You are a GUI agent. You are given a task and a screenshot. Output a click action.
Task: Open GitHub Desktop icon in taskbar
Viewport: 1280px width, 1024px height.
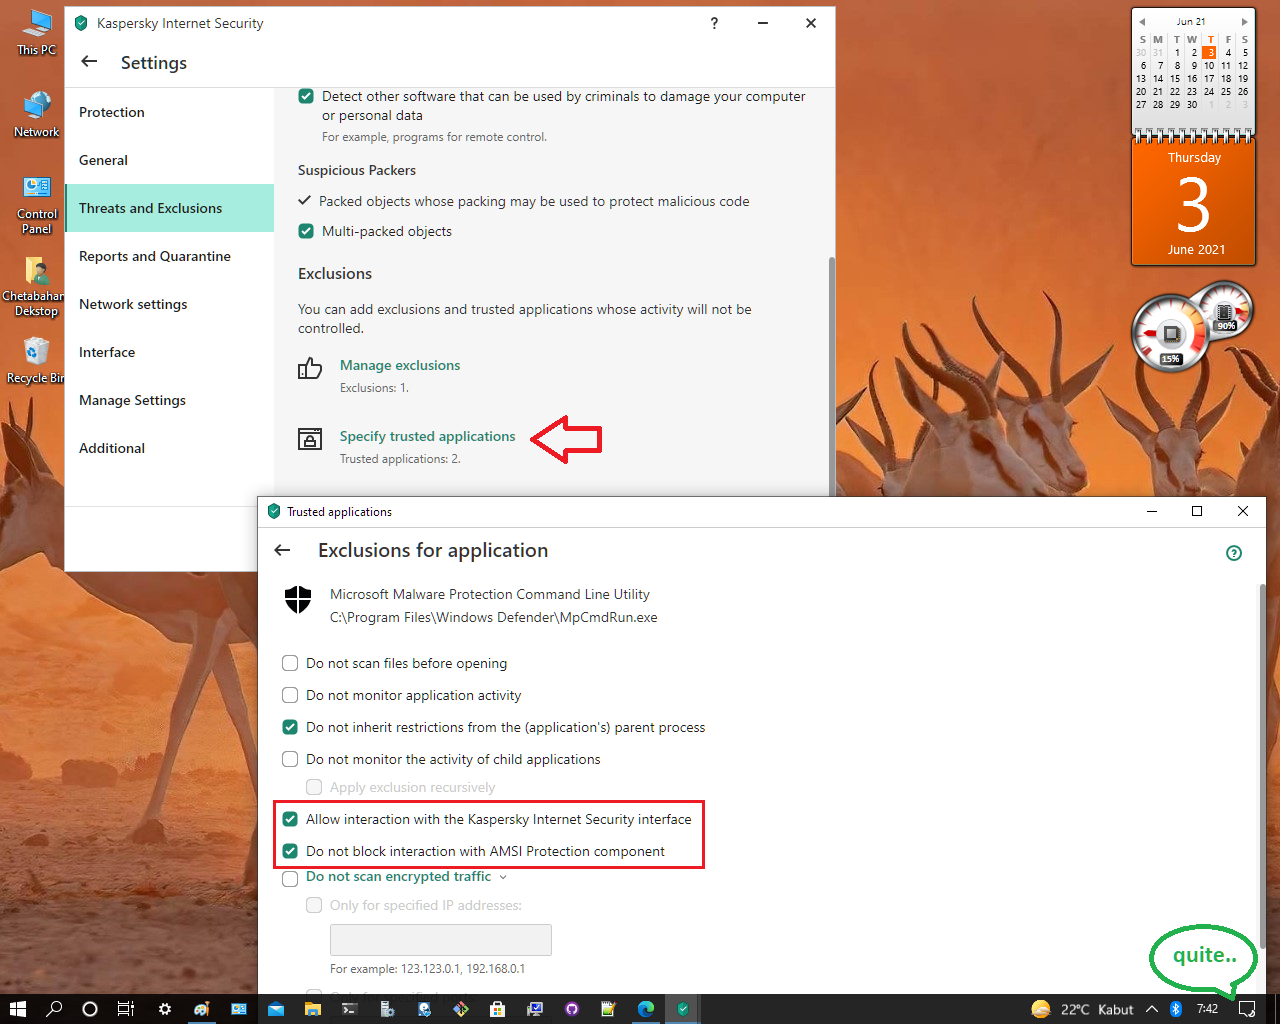click(x=572, y=1009)
